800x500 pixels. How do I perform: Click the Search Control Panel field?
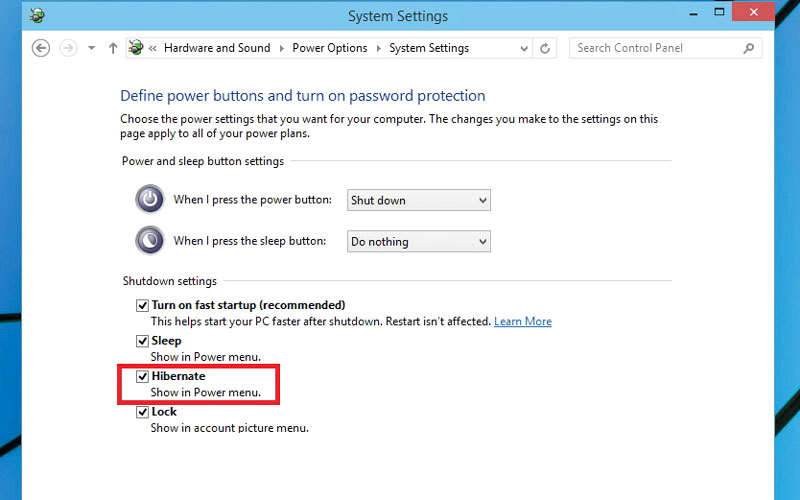click(655, 48)
